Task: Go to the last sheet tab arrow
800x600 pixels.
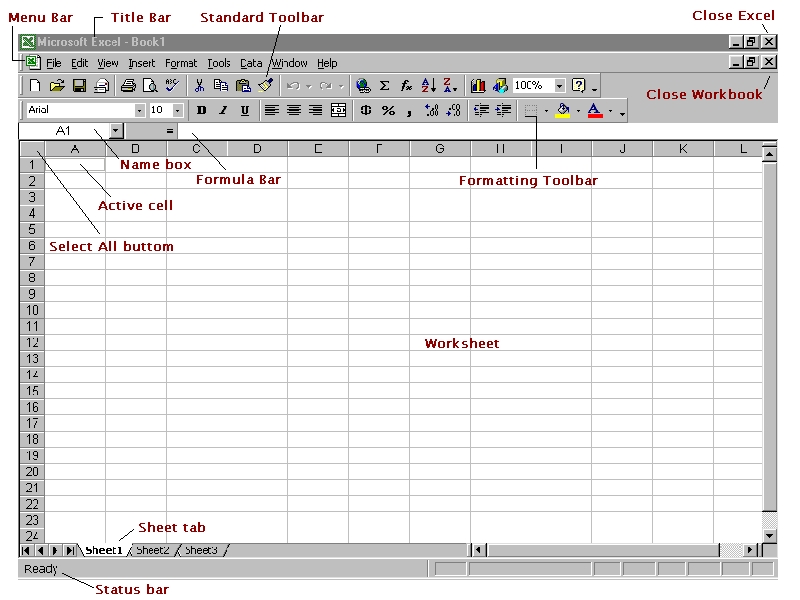Action: (x=70, y=551)
